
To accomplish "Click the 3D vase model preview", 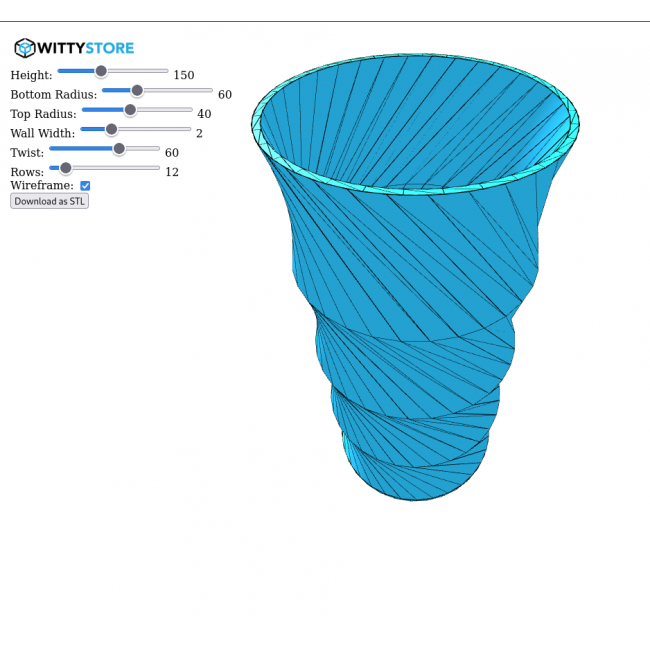I will click(x=415, y=276).
